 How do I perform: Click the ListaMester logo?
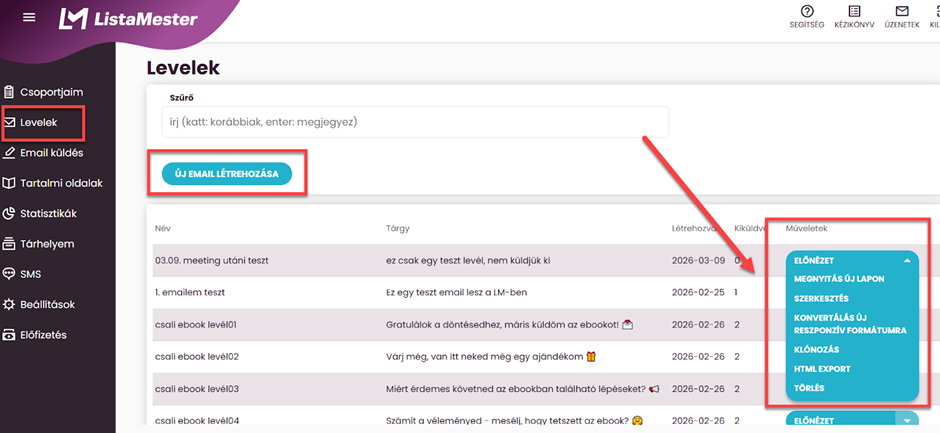(128, 19)
